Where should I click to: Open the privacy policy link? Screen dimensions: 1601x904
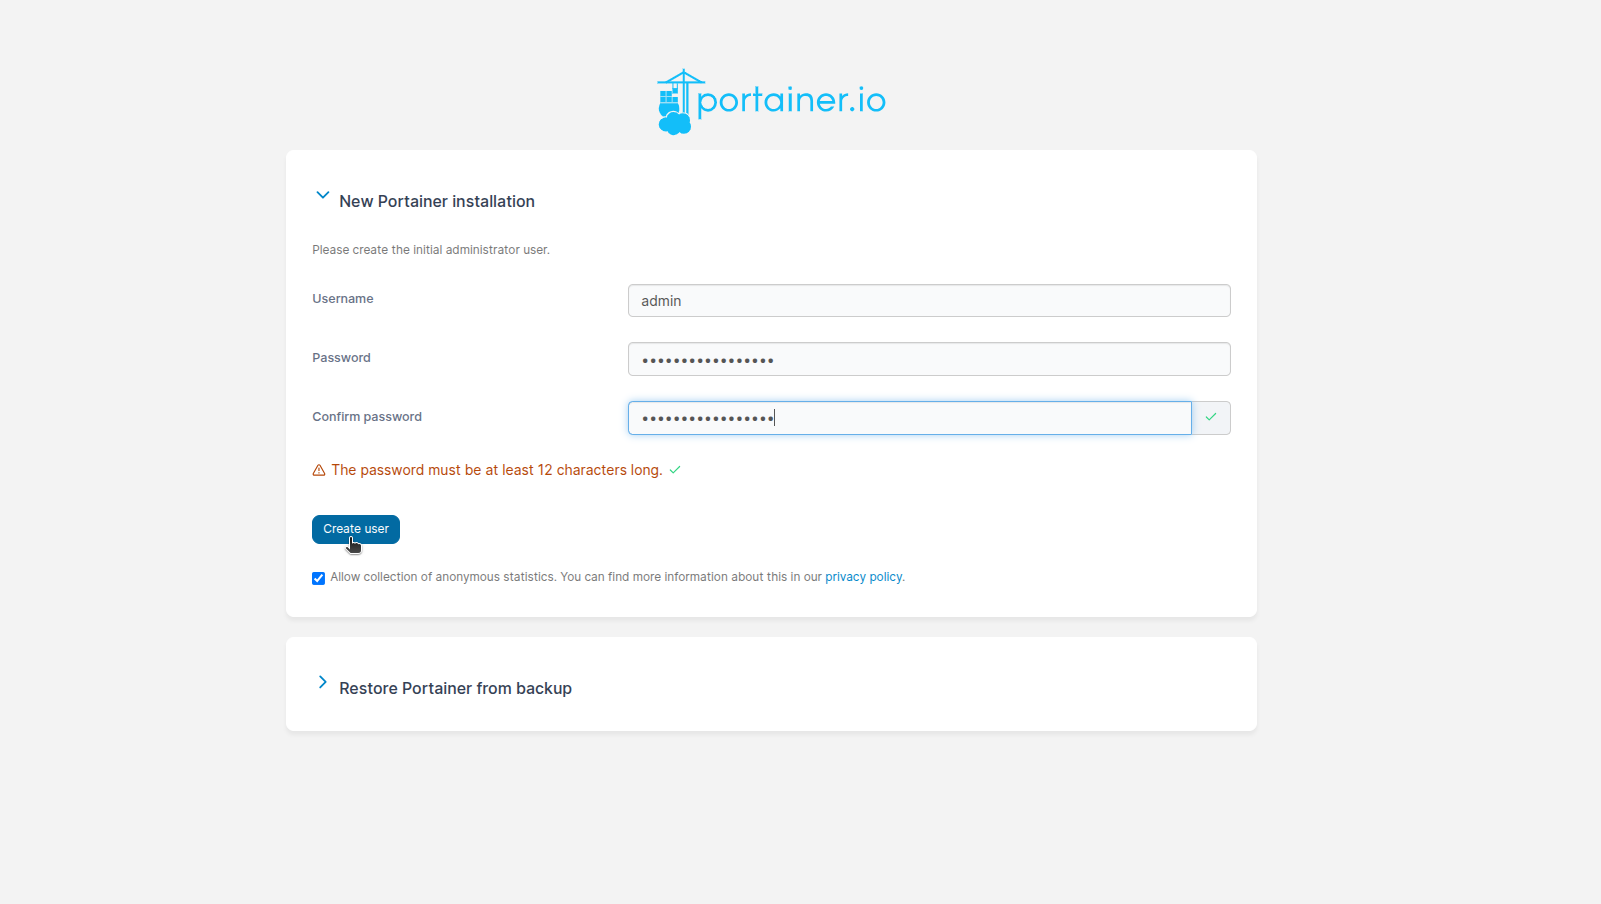tap(863, 577)
